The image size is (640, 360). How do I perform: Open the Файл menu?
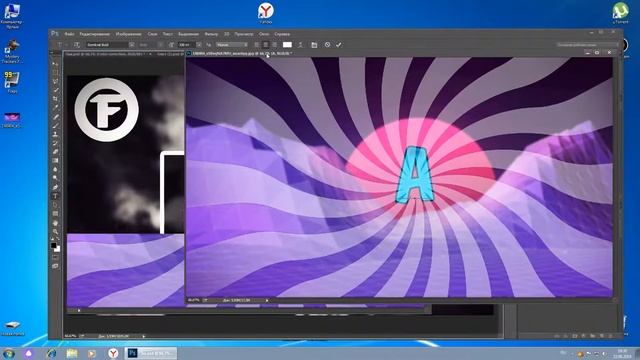pyautogui.click(x=69, y=34)
